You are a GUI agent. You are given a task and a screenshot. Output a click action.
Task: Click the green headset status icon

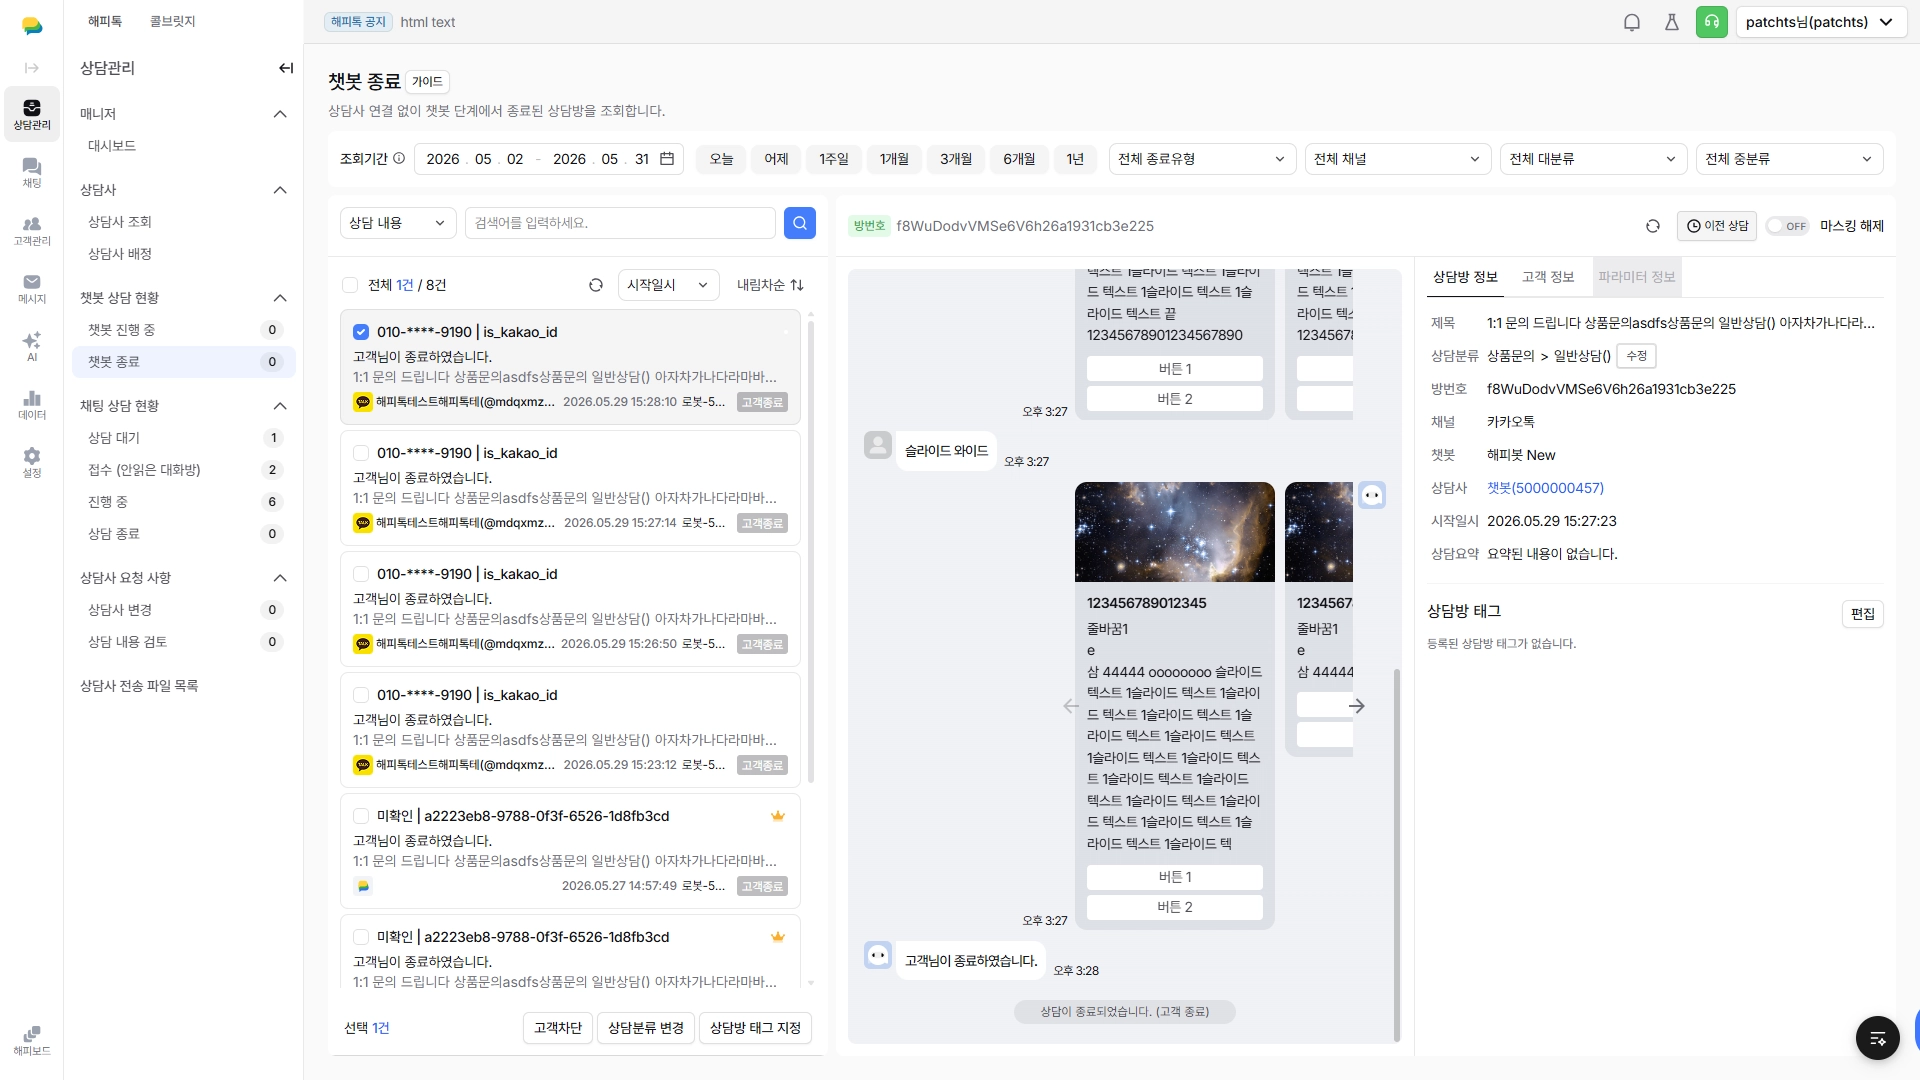pyautogui.click(x=1712, y=22)
